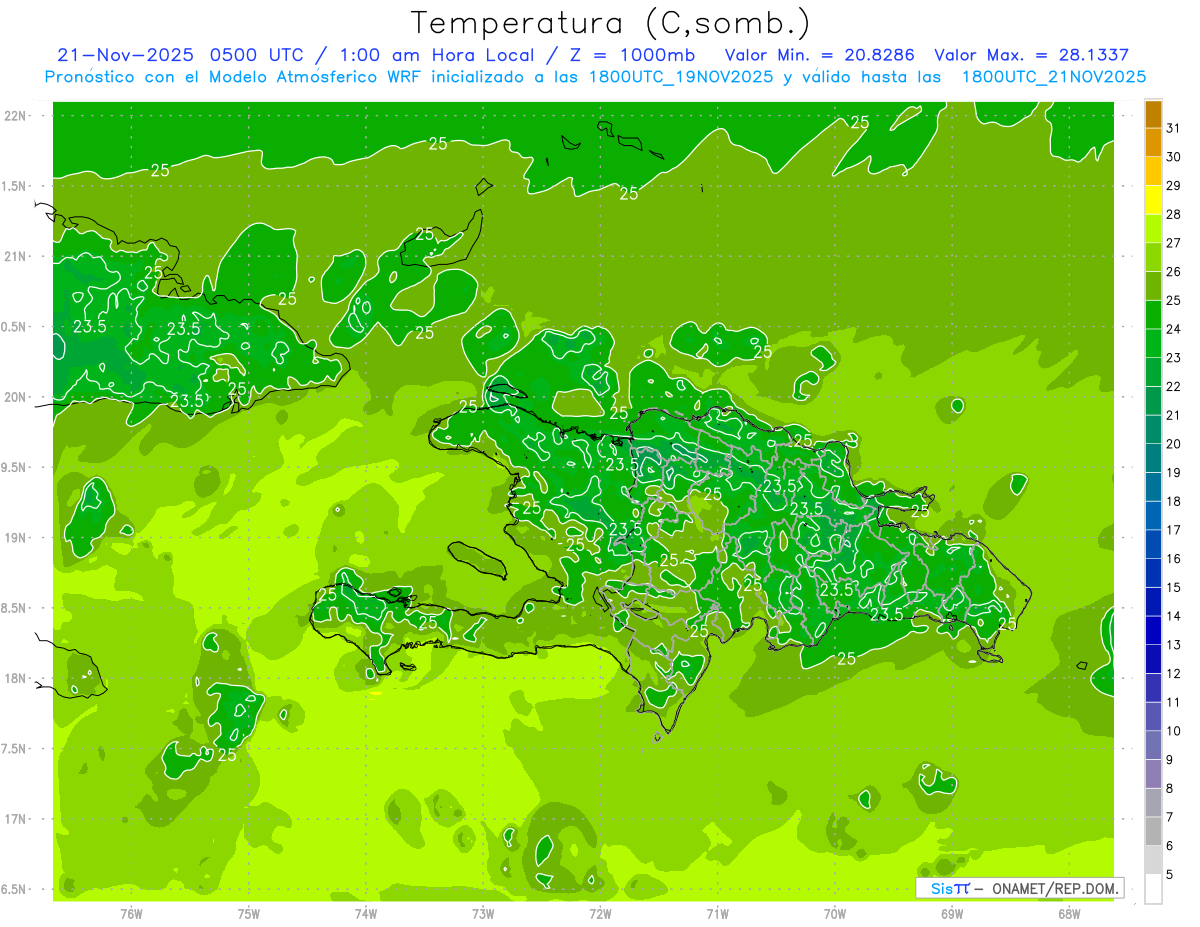Screen dimensions: 1200x927
Task: Select the gray swatch between 6 and 7
Action: coord(1153,832)
